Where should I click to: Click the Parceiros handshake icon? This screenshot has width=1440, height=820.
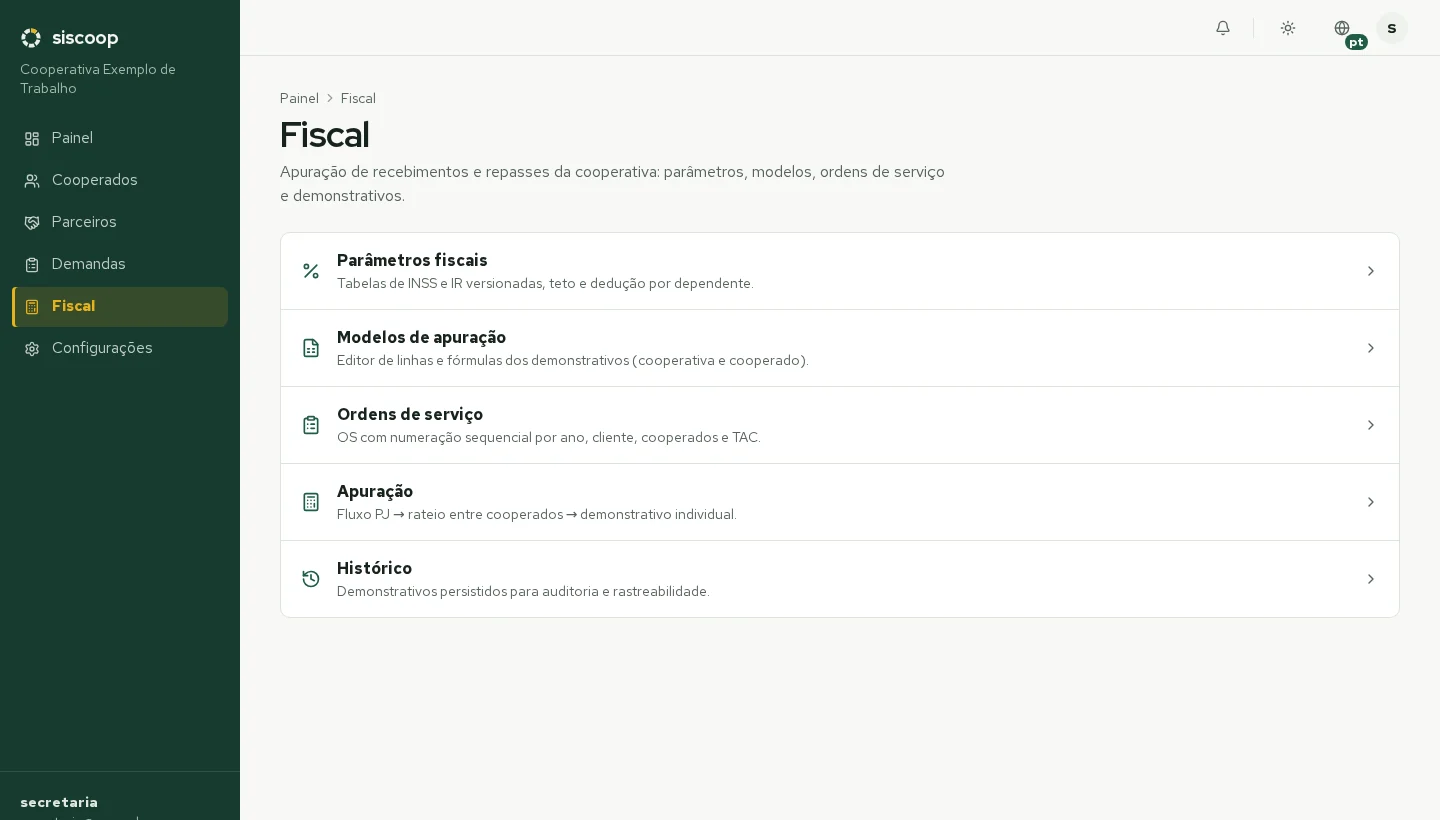[32, 223]
